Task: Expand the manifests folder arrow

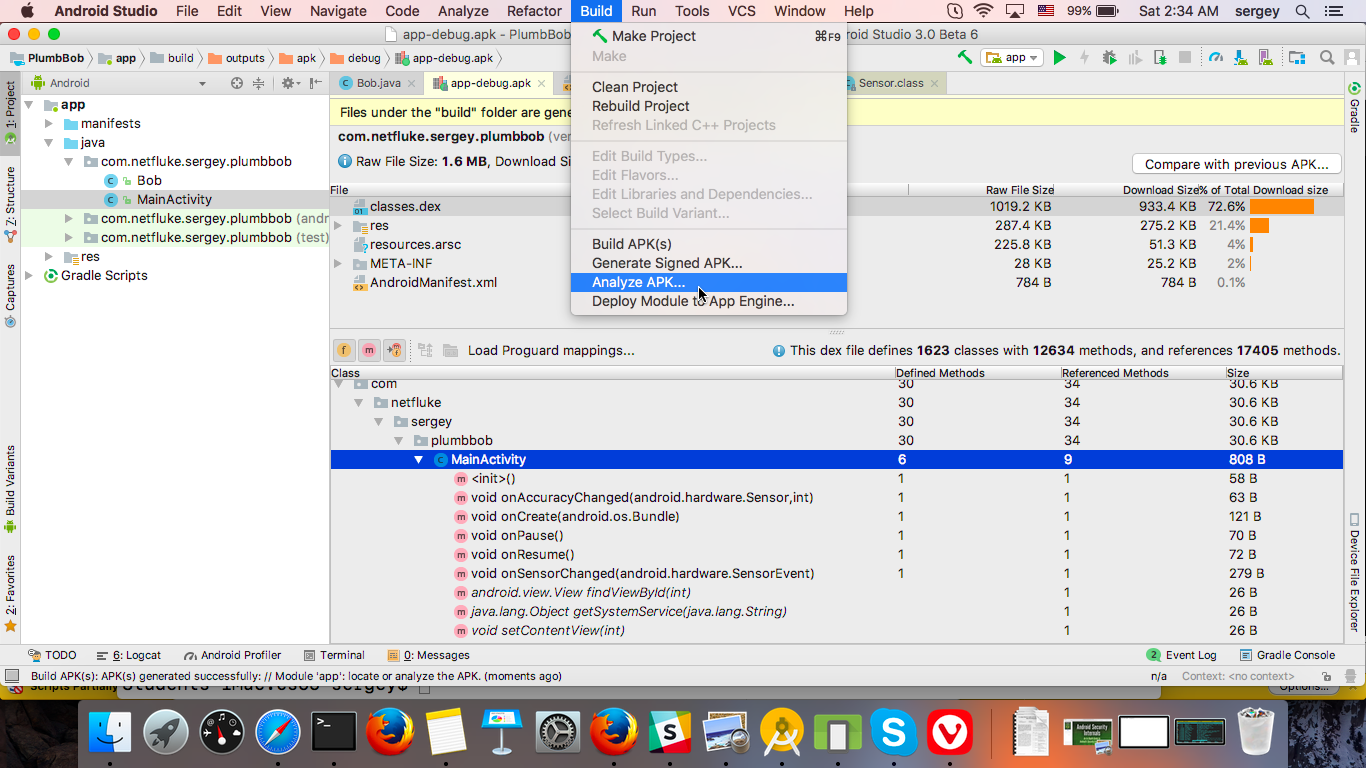Action: click(49, 124)
